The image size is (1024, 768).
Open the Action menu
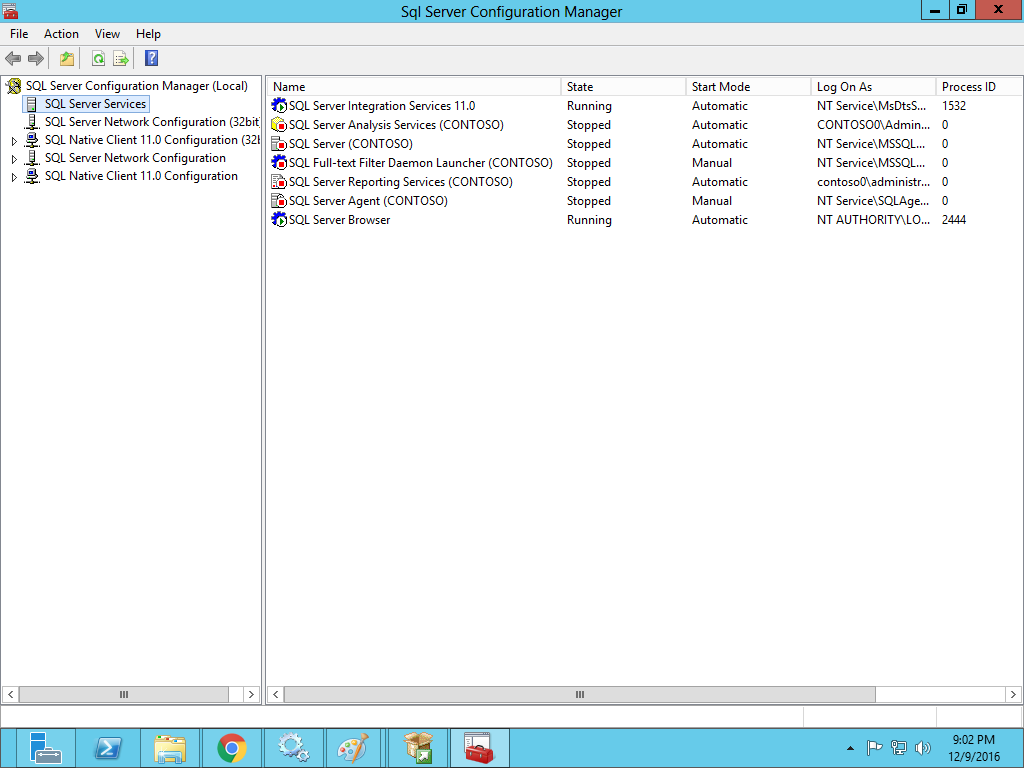61,34
